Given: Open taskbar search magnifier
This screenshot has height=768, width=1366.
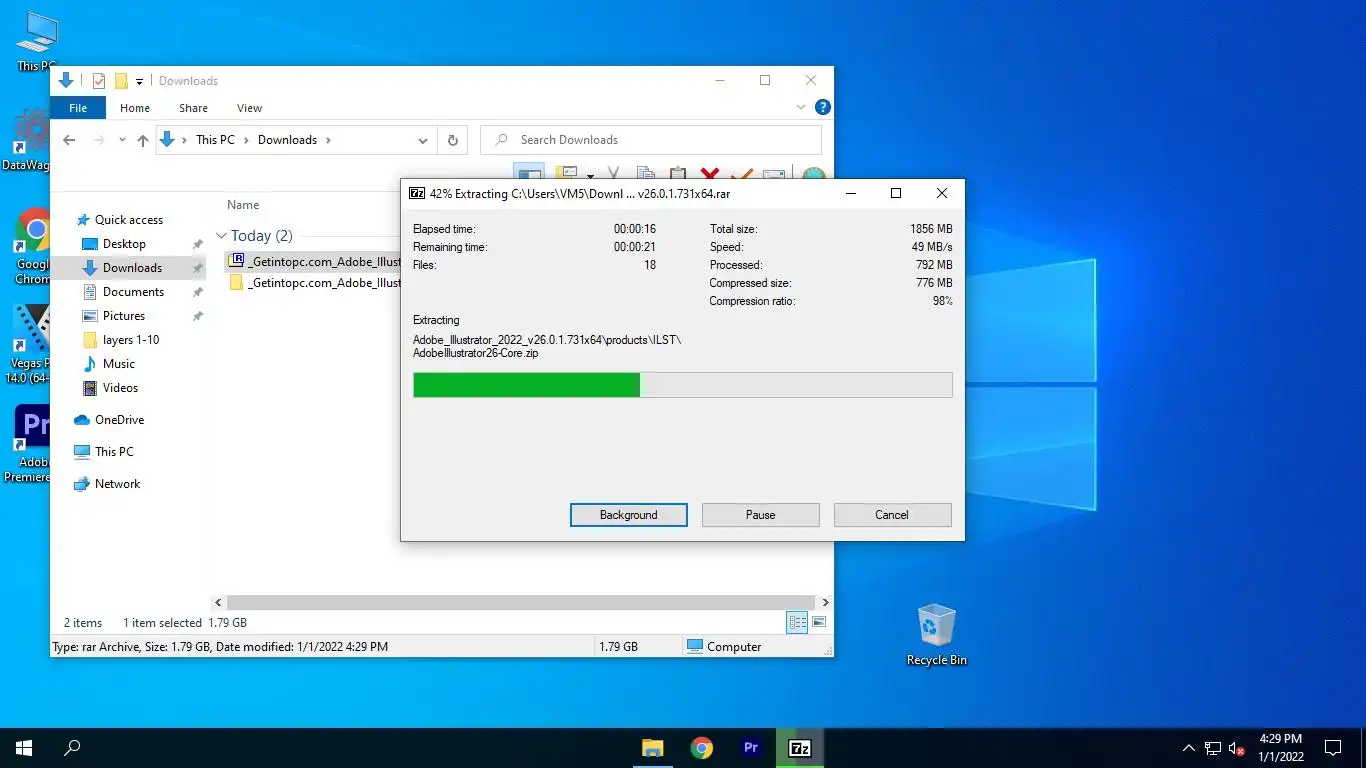Looking at the screenshot, I should pyautogui.click(x=72, y=748).
